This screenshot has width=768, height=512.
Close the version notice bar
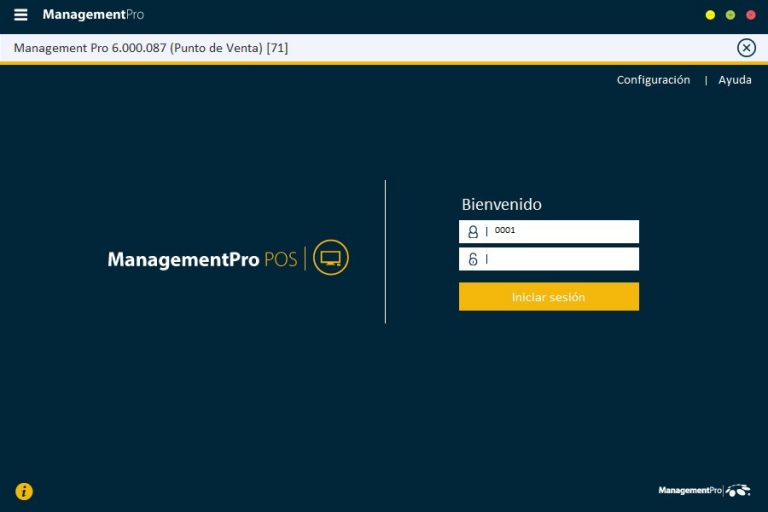(x=746, y=48)
